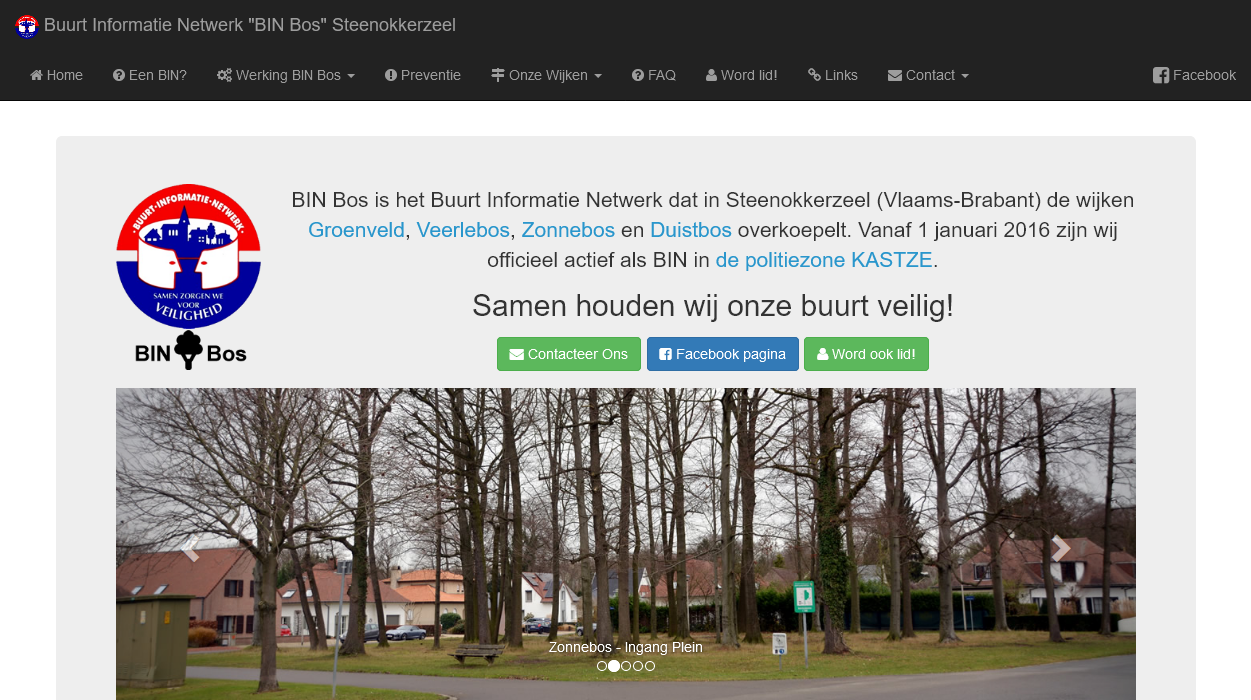Open the FAQ page
Screen dimensions: 1251x700
[654, 75]
